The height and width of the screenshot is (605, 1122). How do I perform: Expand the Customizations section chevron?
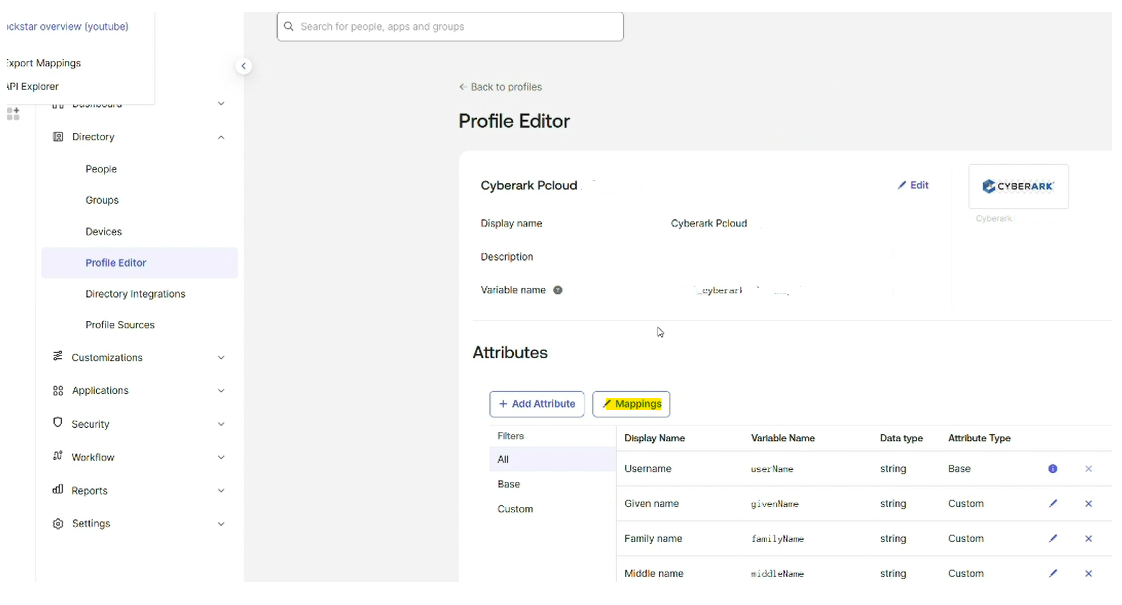[221, 357]
